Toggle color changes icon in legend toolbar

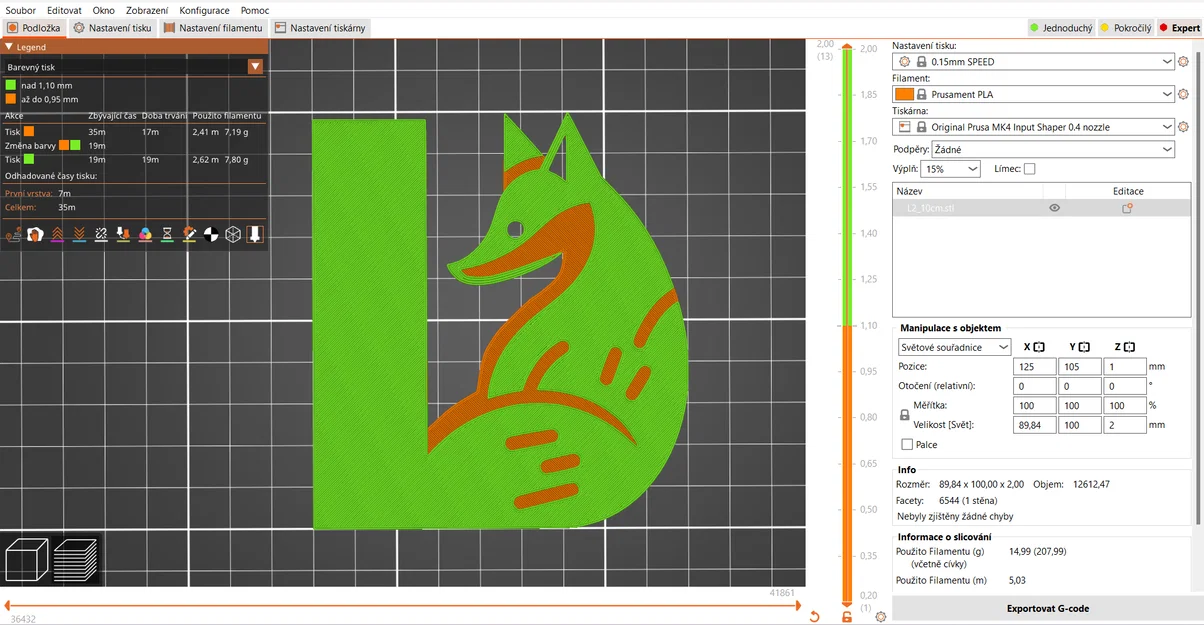tap(145, 234)
